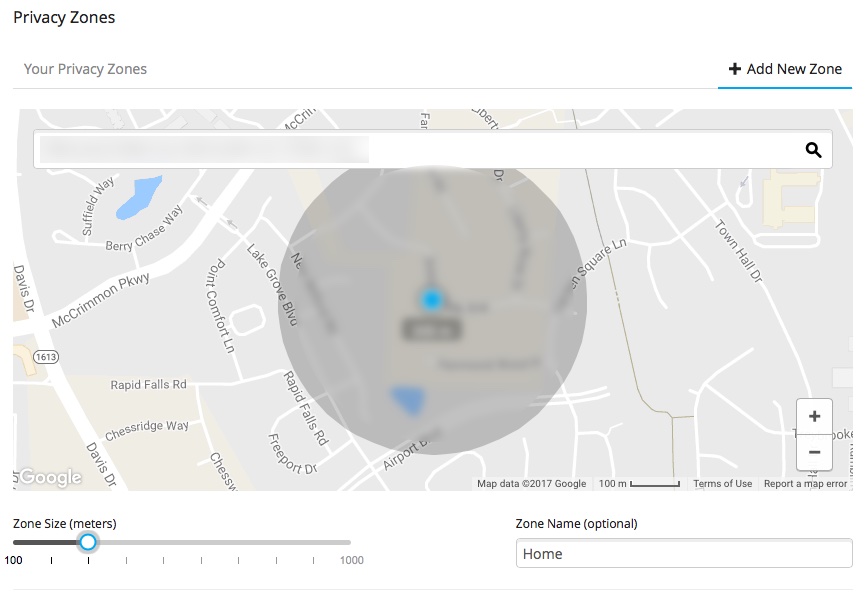The image size is (868, 592).
Task: Click the route 1613 highway shield
Action: tap(45, 357)
